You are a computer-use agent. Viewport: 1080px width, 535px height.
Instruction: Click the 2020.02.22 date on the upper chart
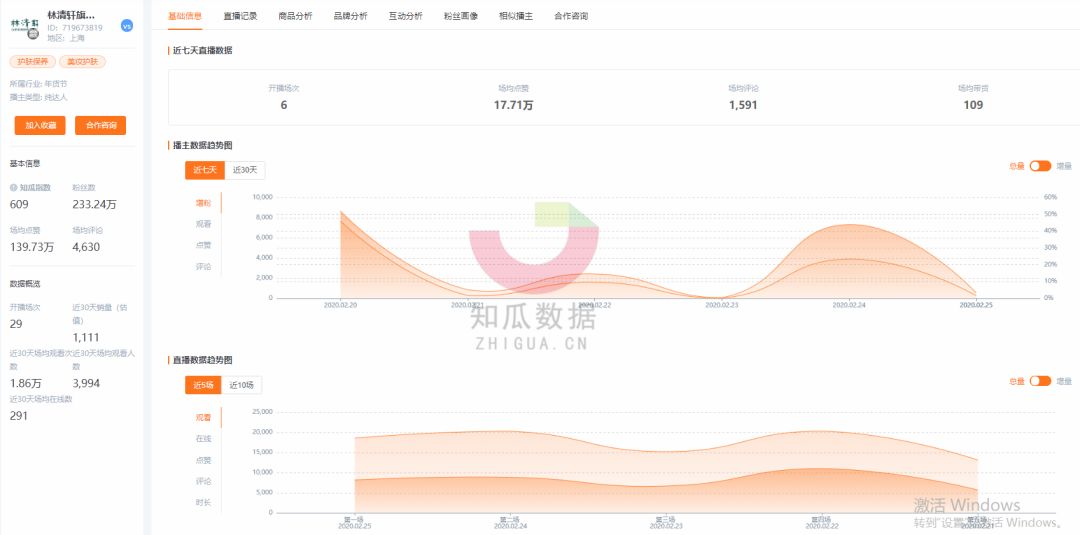(595, 304)
